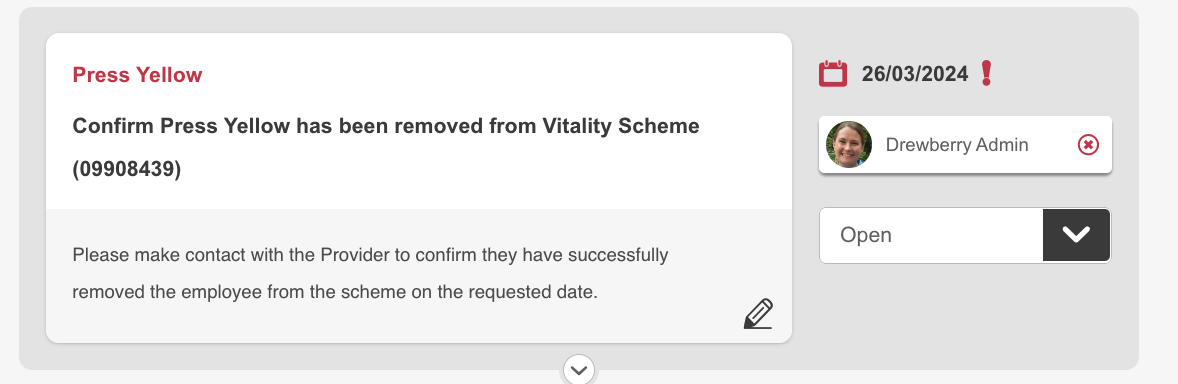Open the calendar icon date picker
The height and width of the screenshot is (384, 1178).
pos(832,74)
